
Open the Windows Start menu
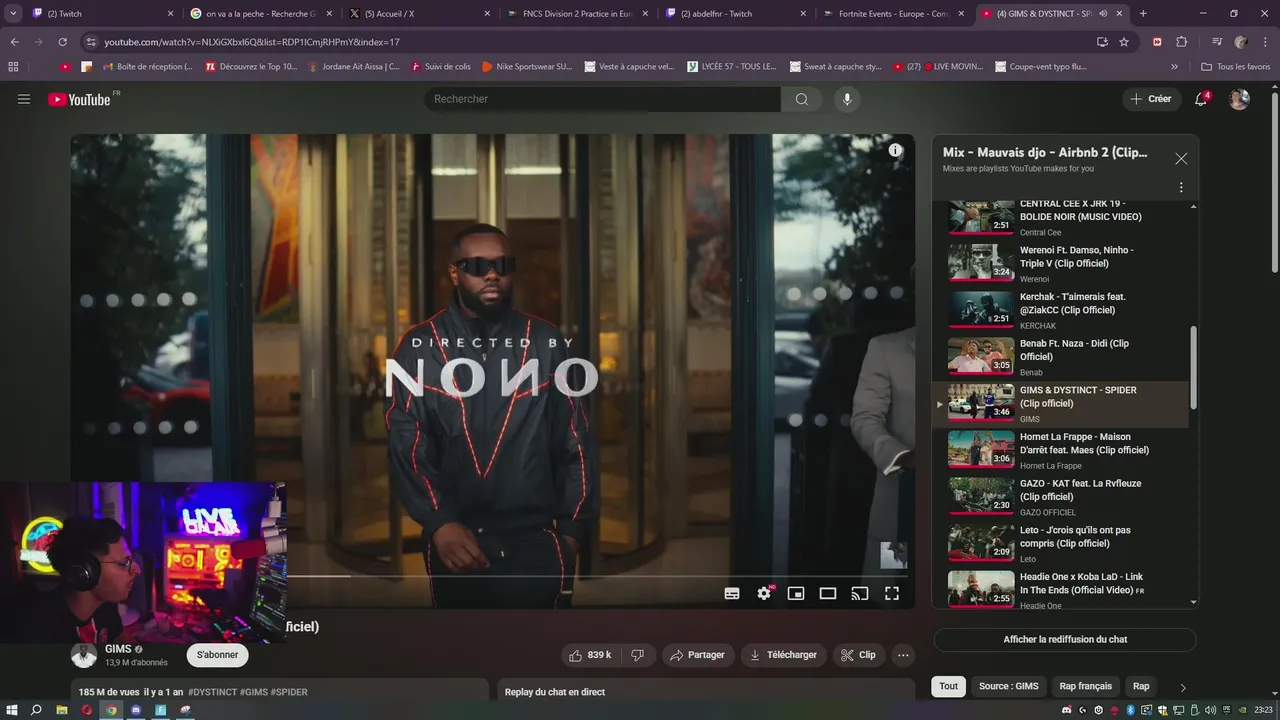pos(11,710)
